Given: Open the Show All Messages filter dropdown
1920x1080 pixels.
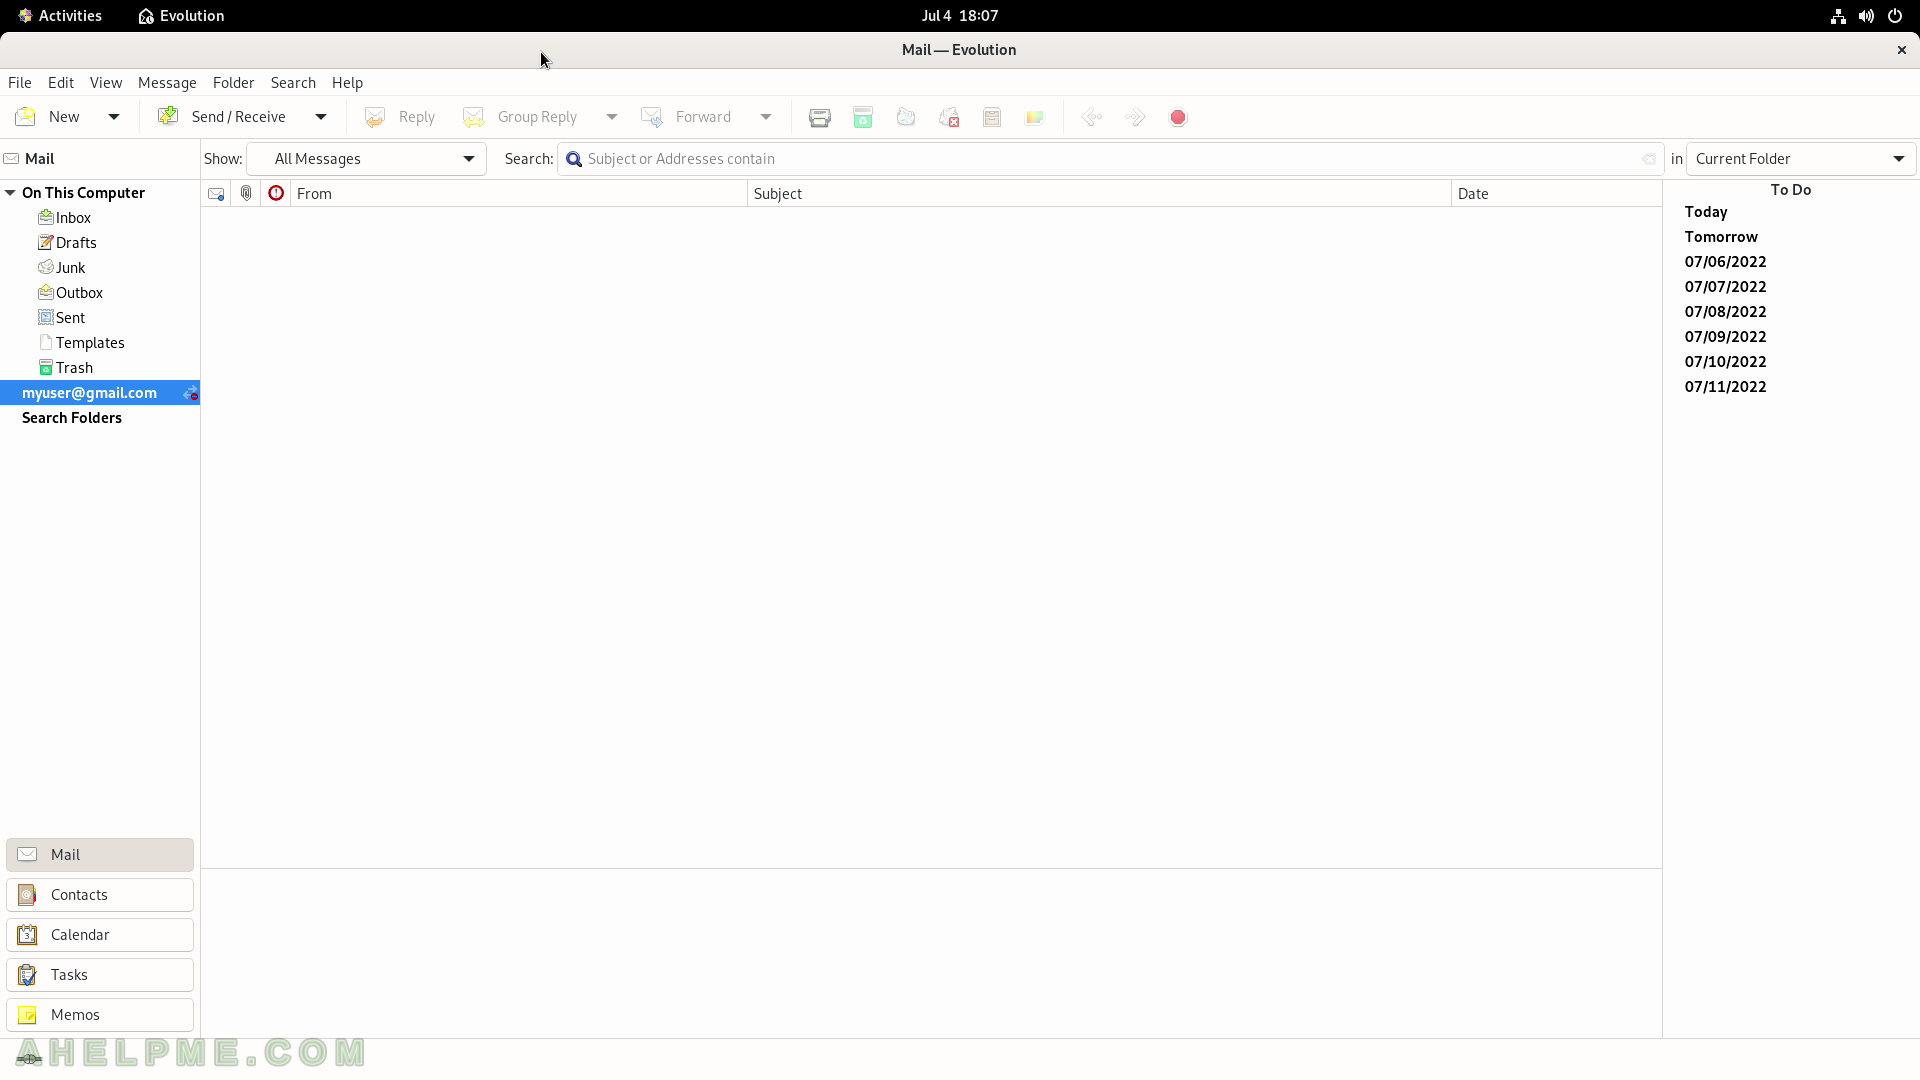Looking at the screenshot, I should tap(366, 159).
